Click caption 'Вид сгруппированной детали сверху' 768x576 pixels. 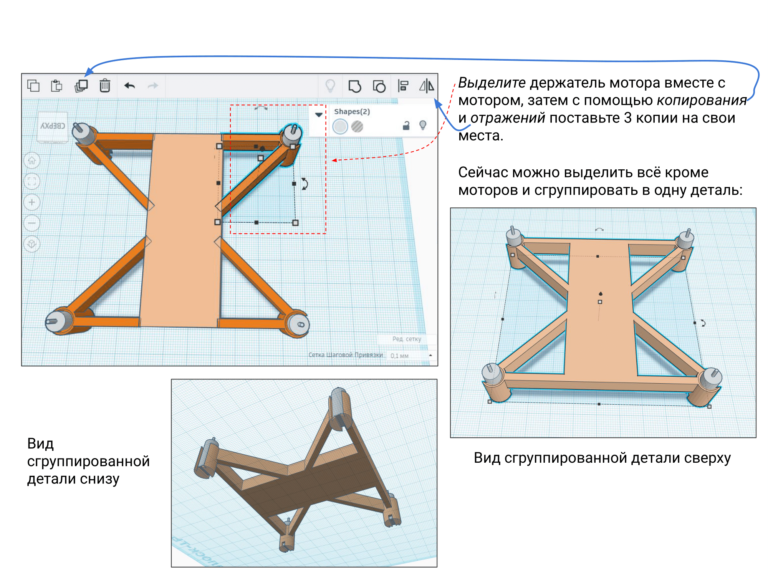point(602,458)
